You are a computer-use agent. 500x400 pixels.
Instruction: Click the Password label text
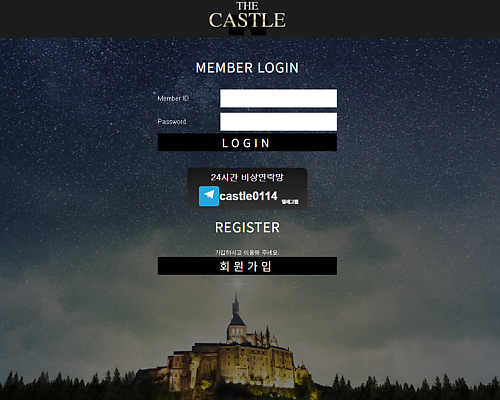172,122
